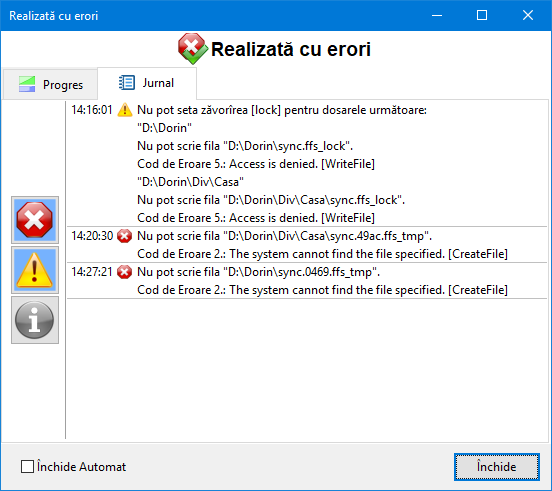Minimize the Realizată cu erori window

(437, 15)
